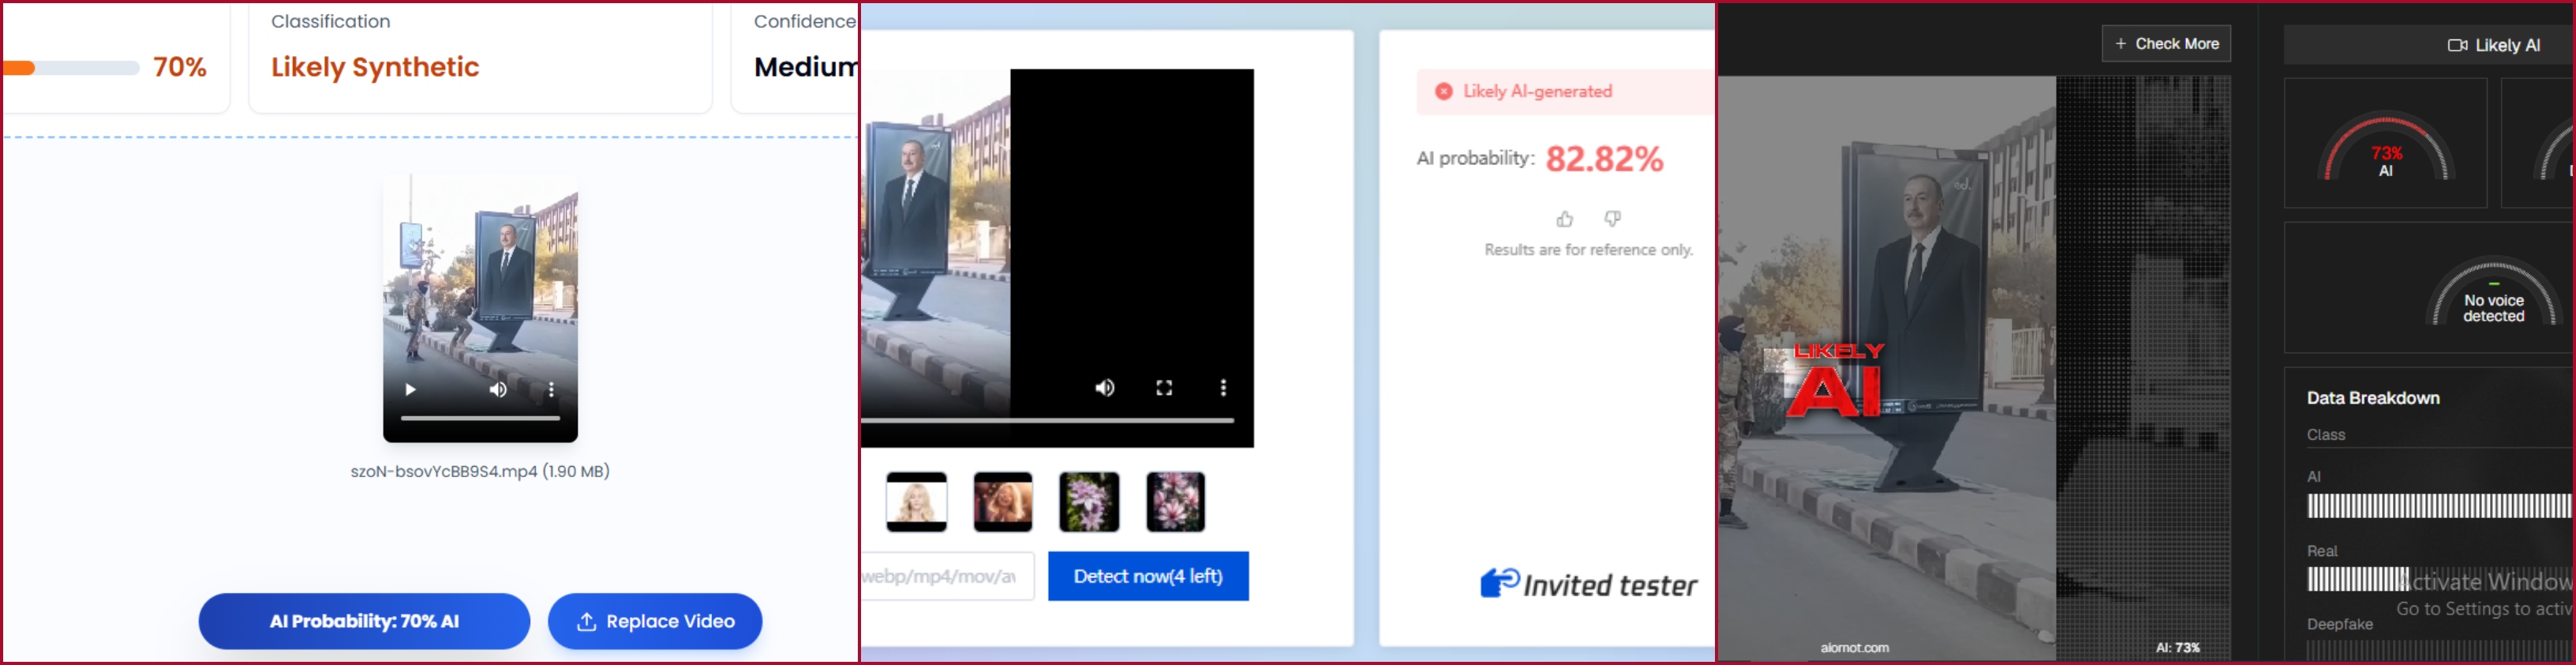Select the light purple flower sample thumbnail
This screenshot has width=2576, height=665.
pyautogui.click(x=1089, y=502)
